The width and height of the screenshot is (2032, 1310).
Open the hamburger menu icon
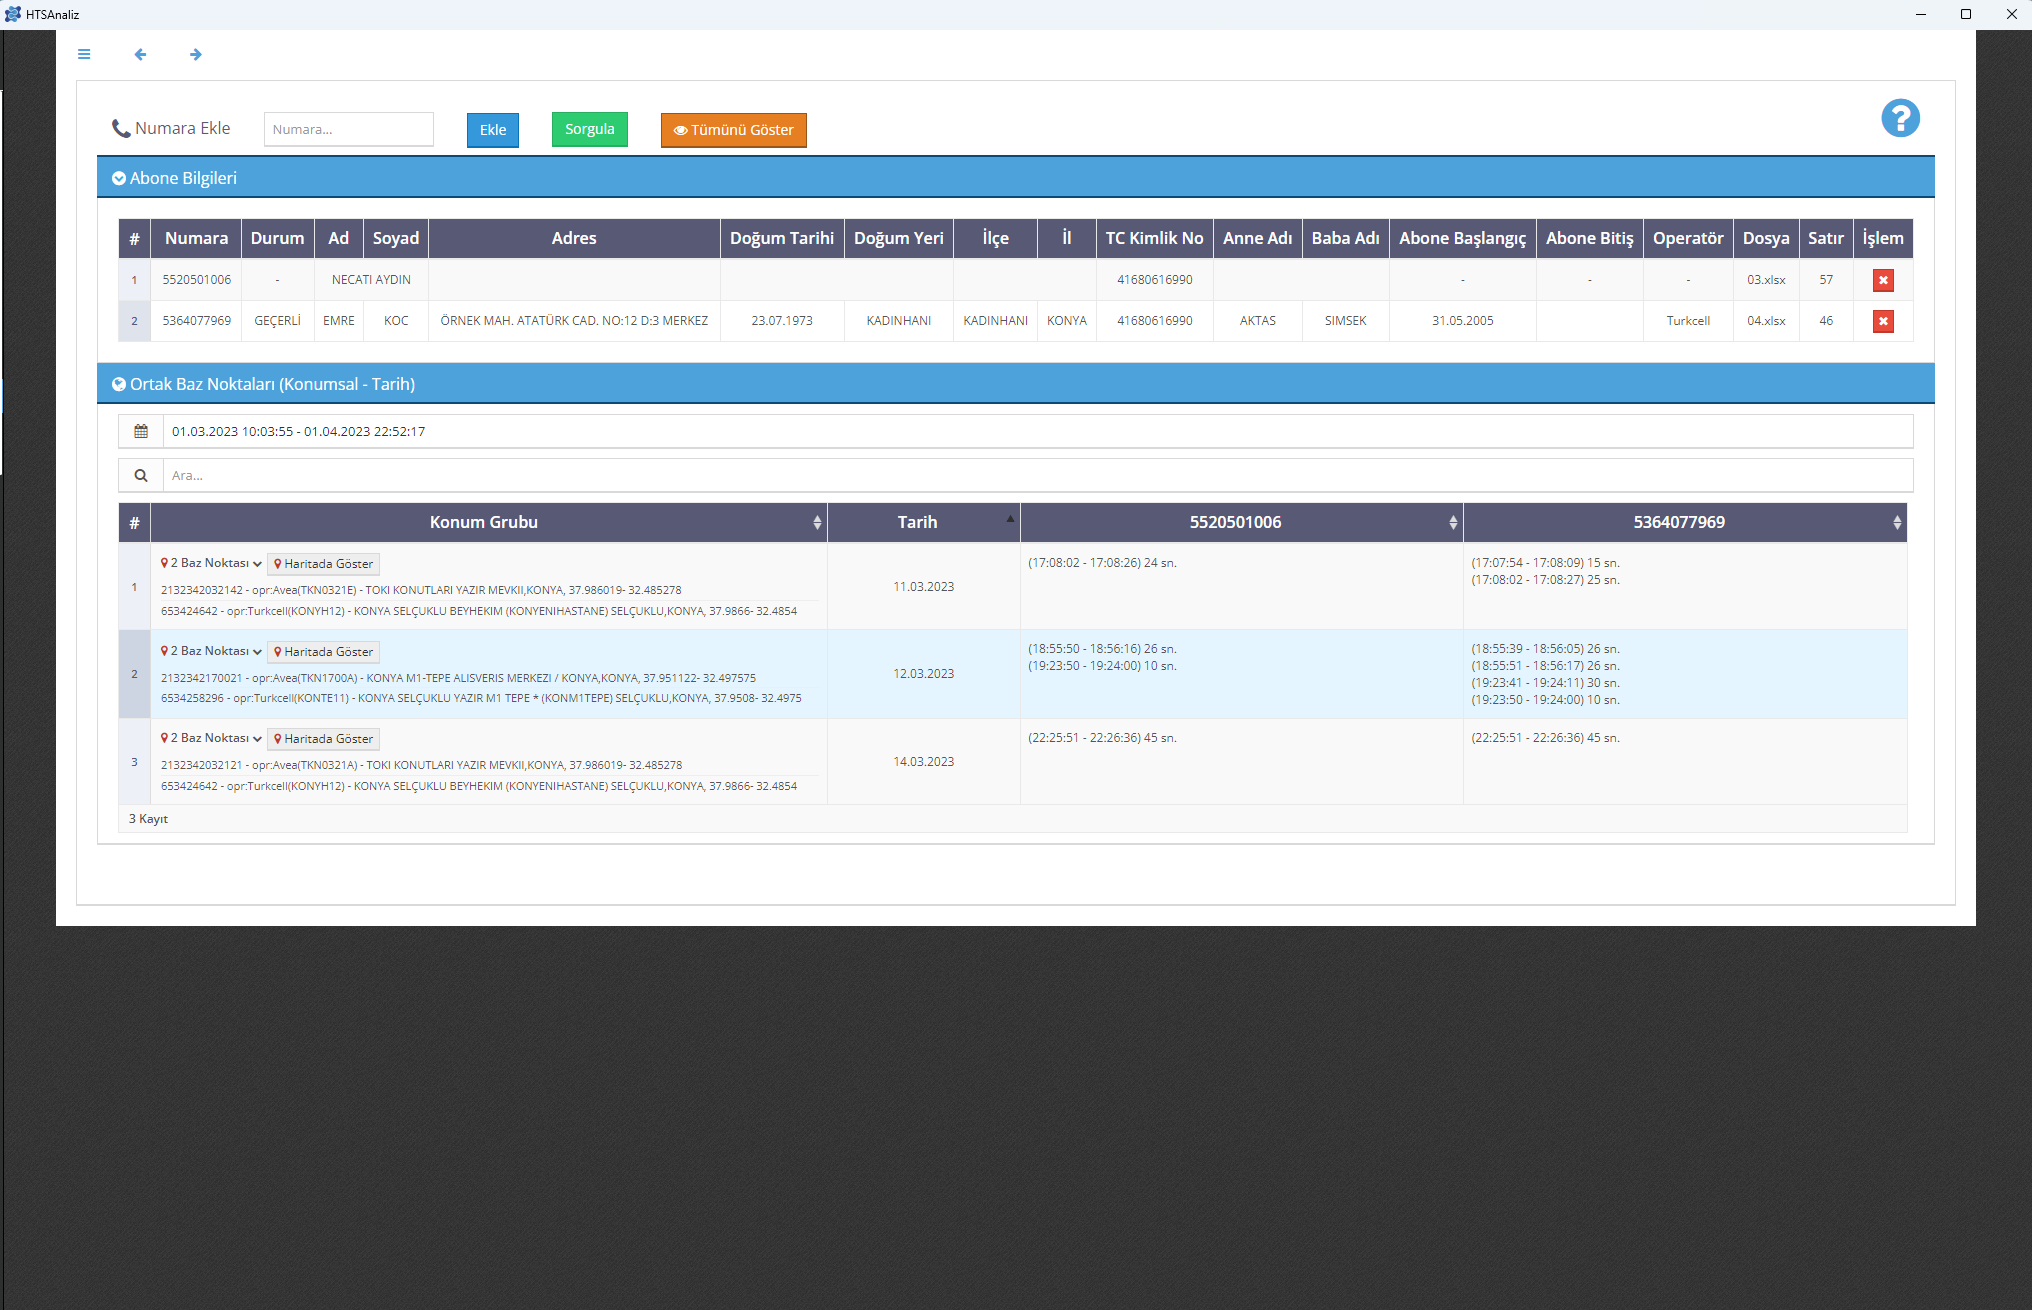(x=84, y=54)
